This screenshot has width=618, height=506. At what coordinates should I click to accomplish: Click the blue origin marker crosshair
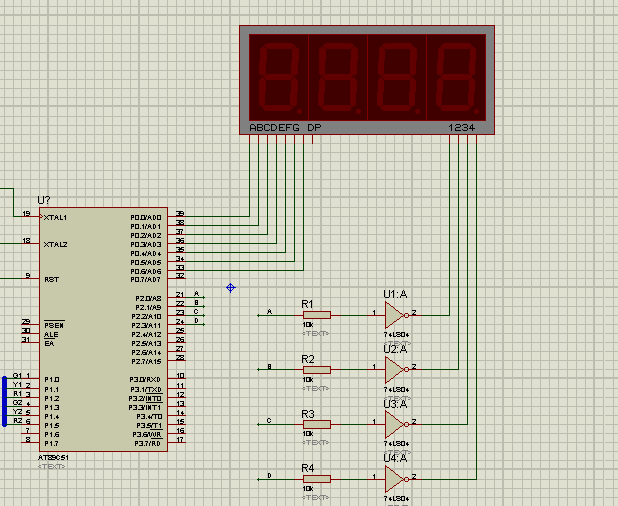tap(231, 288)
